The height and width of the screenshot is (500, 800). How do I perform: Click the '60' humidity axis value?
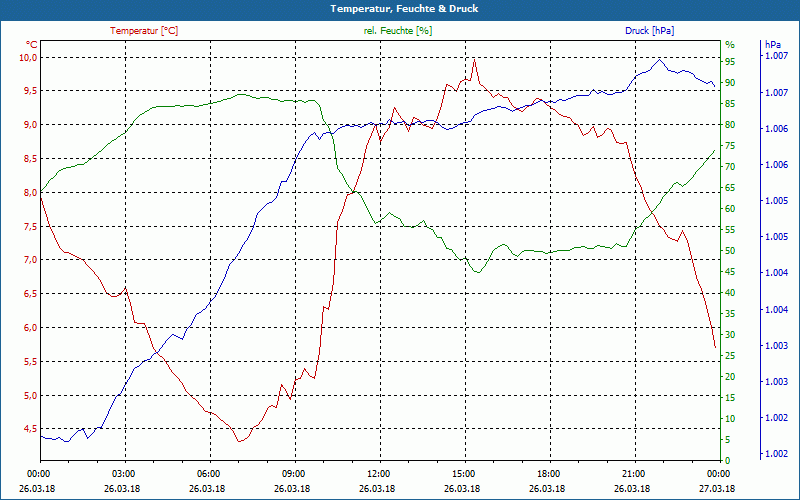730,209
